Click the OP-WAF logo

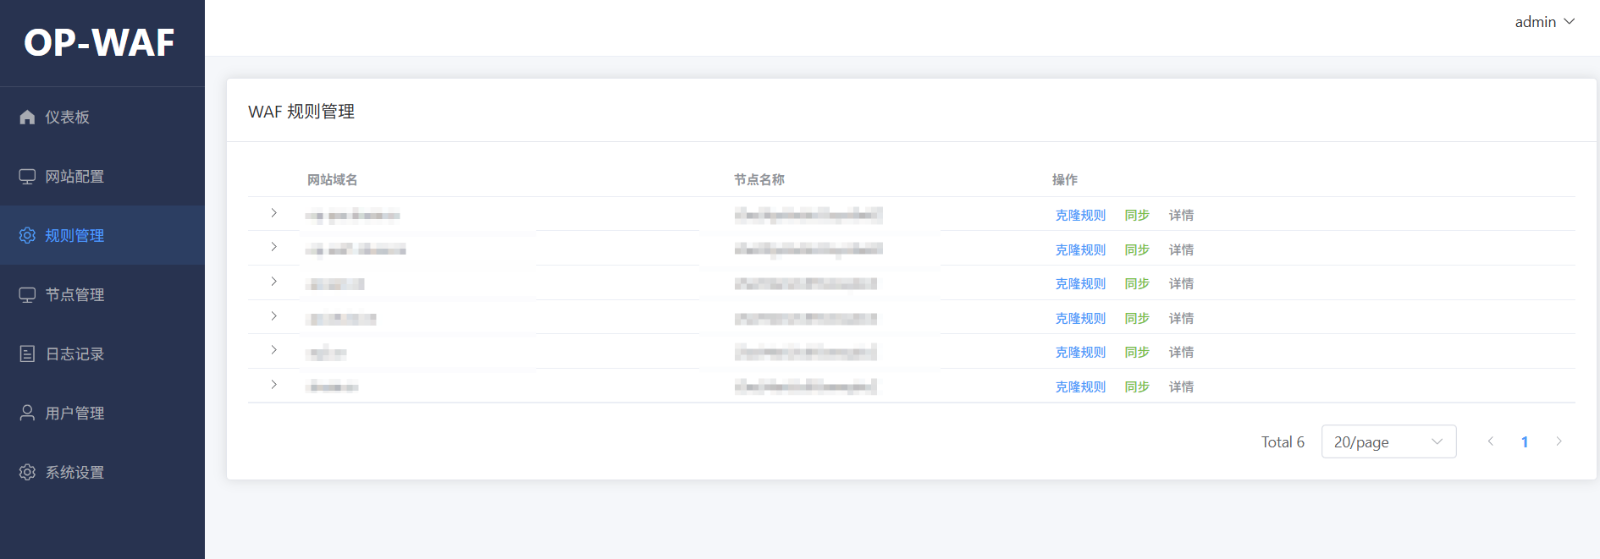pyautogui.click(x=100, y=43)
